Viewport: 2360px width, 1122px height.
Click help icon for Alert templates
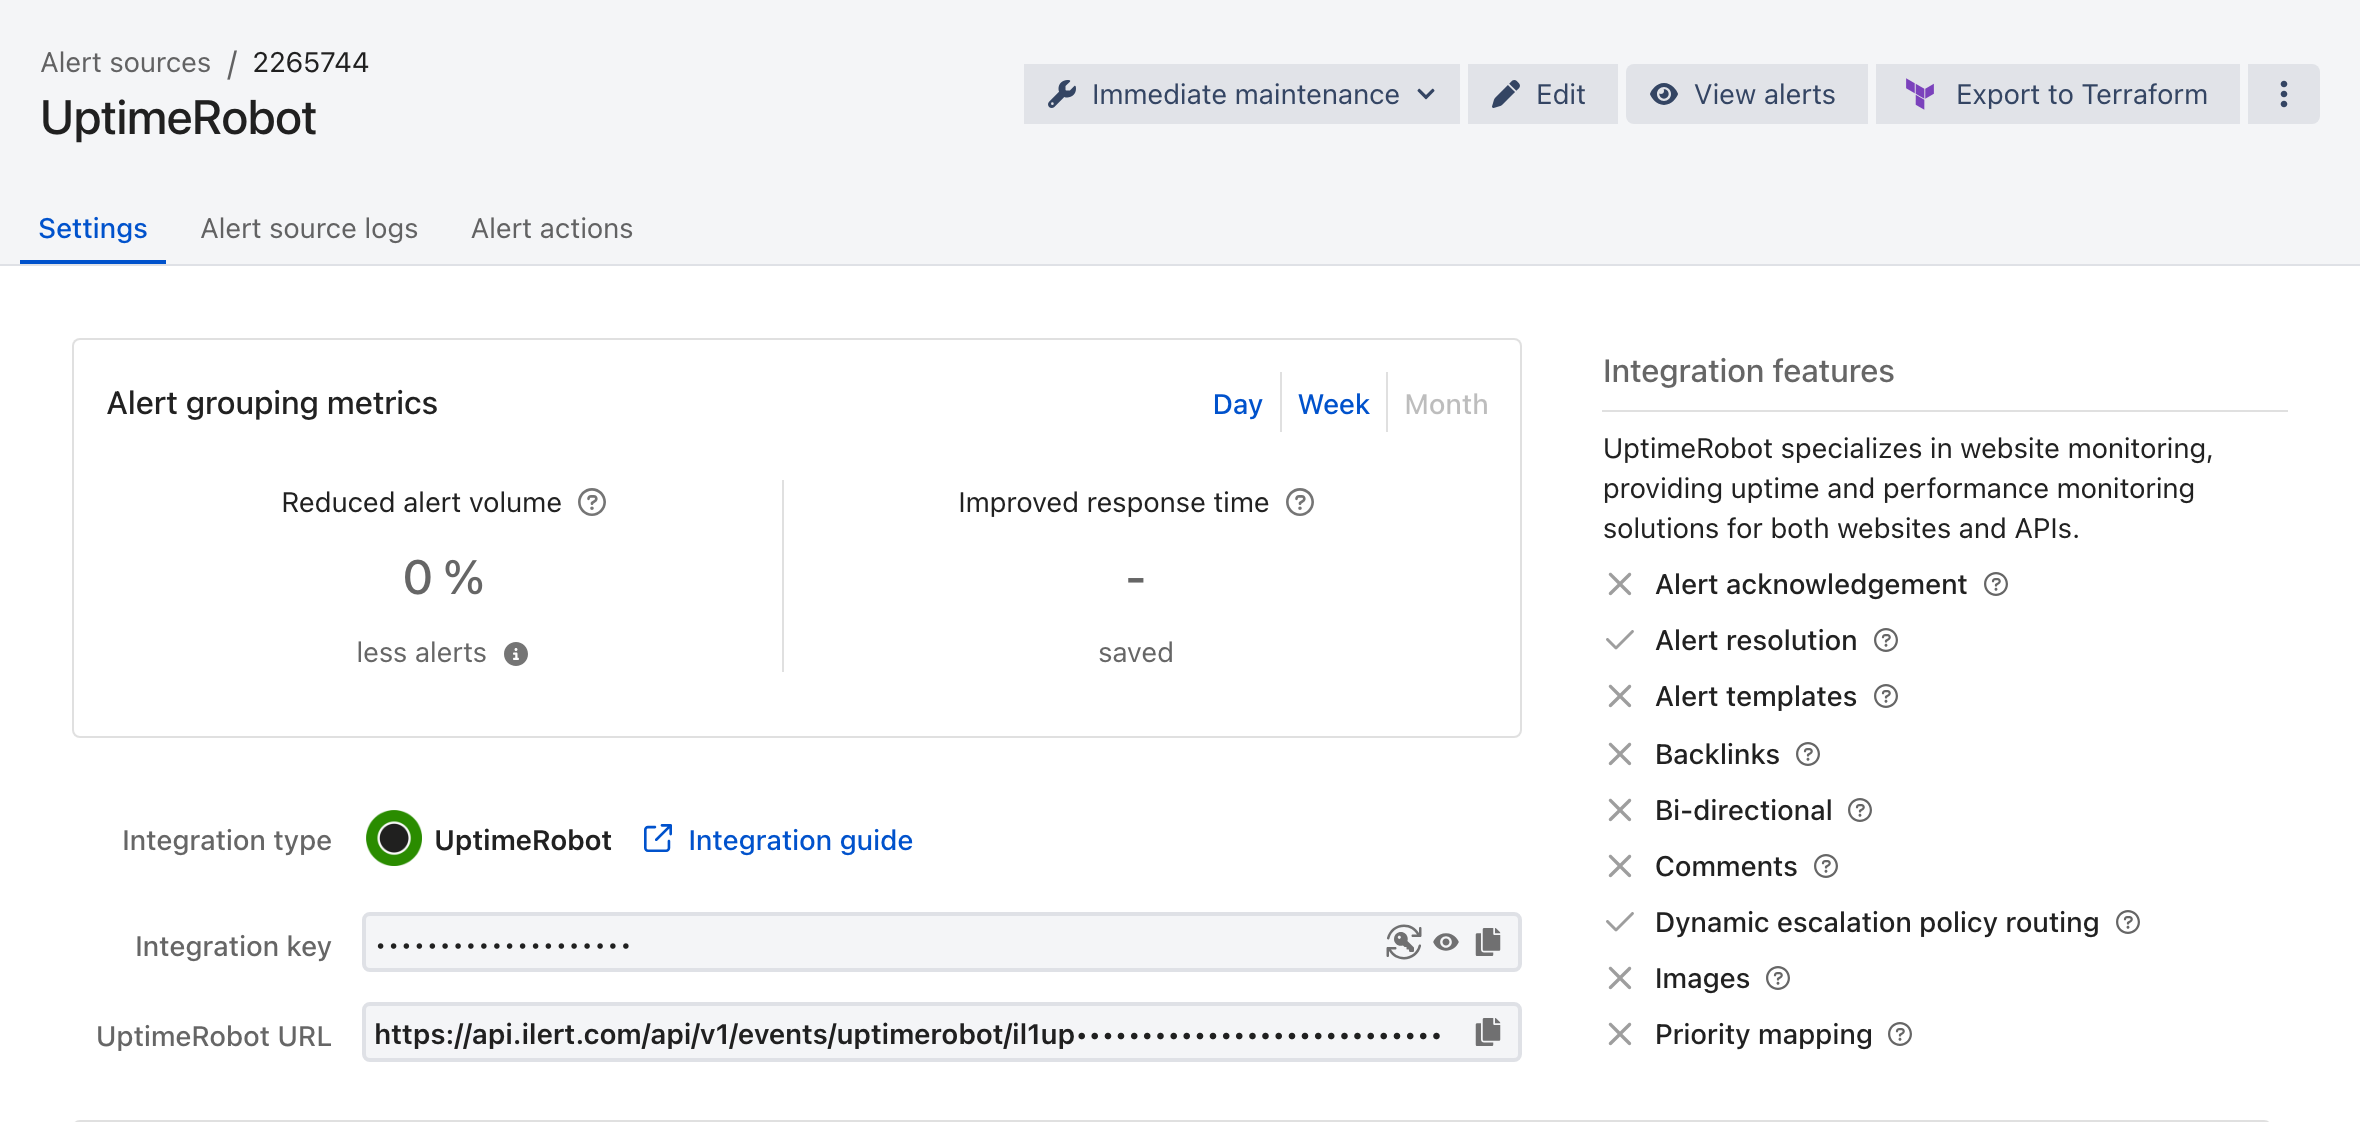pyautogui.click(x=1886, y=696)
